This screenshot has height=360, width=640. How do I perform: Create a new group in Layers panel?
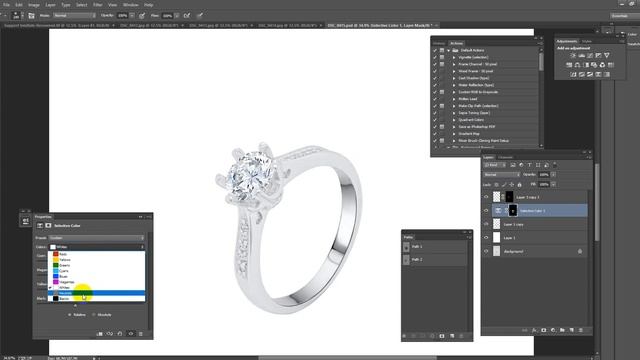tap(562, 330)
